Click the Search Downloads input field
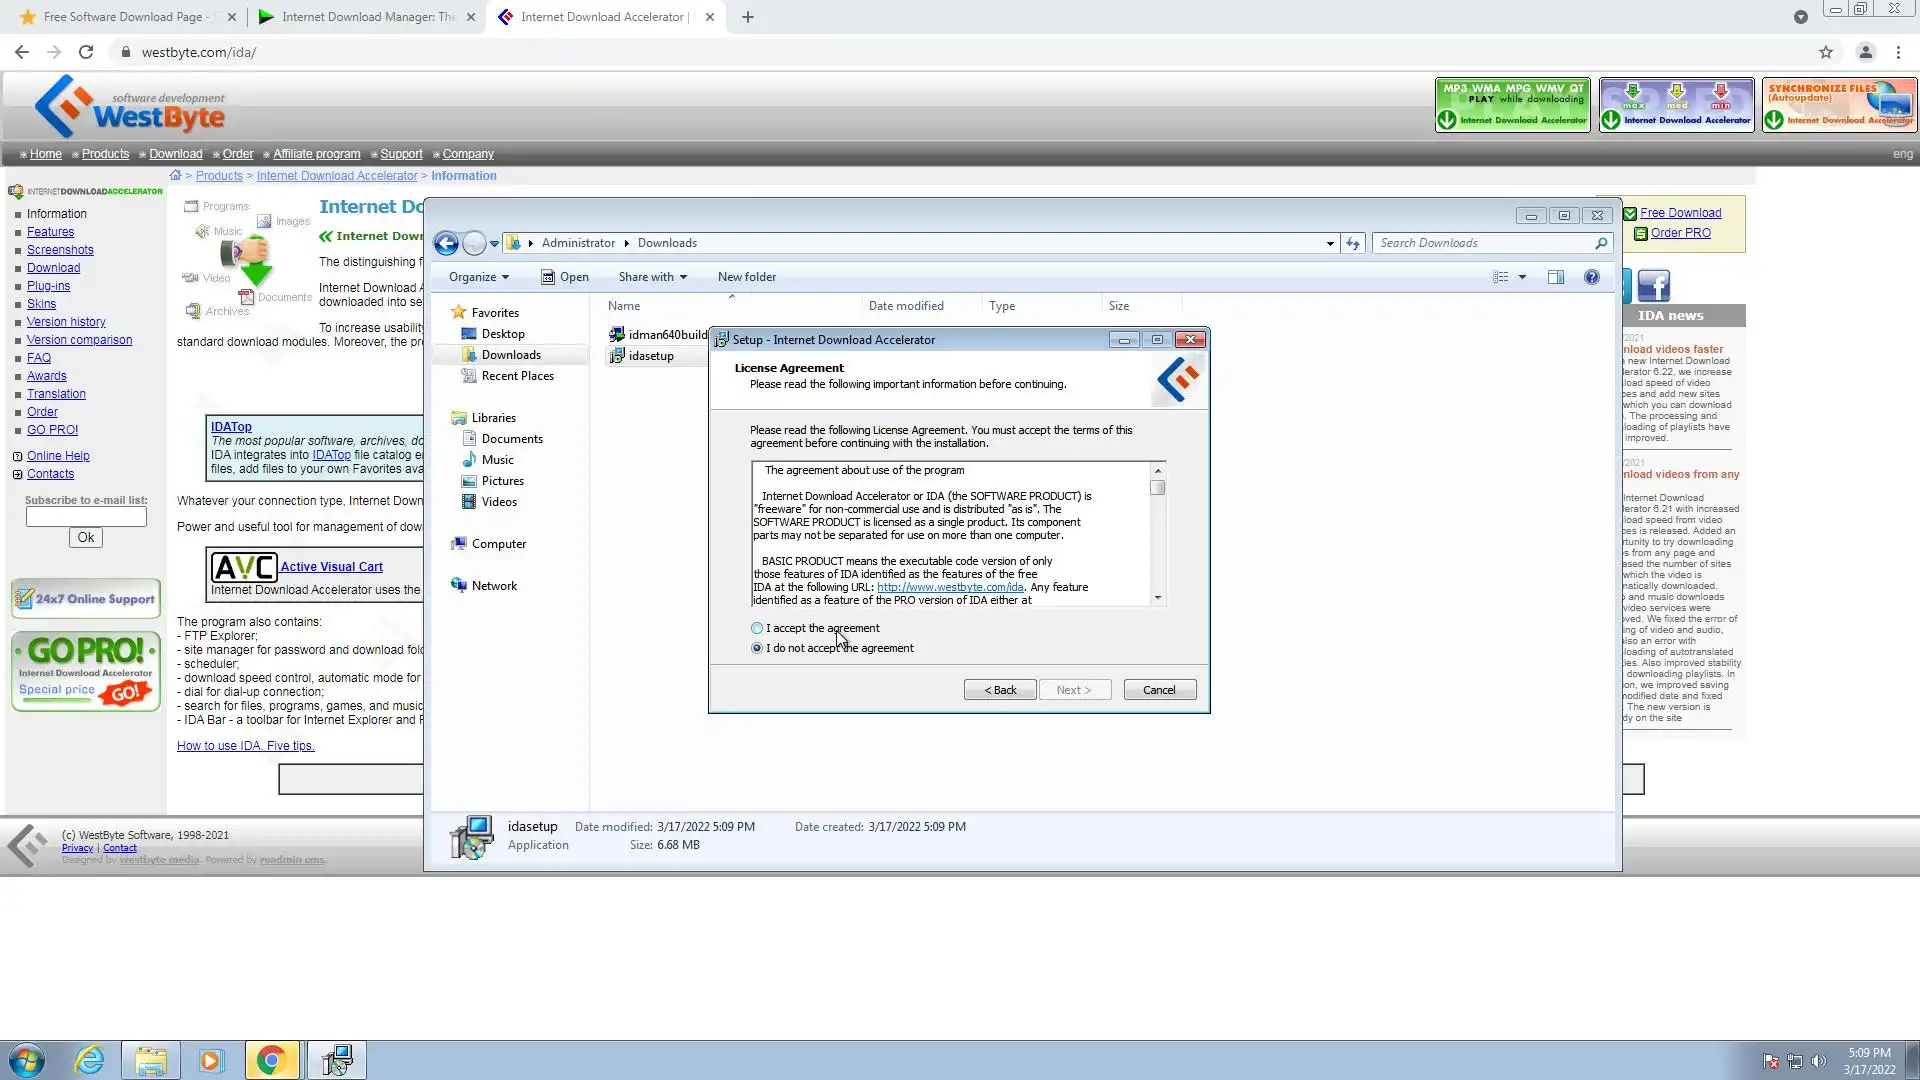Image resolution: width=1920 pixels, height=1080 pixels. pos(1482,243)
